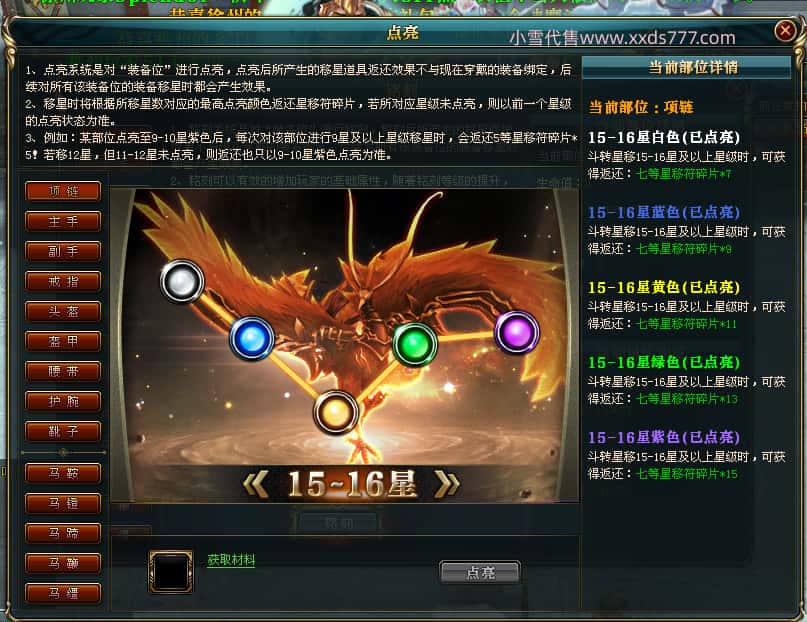Switch to the 副手 slot
This screenshot has width=807, height=622.
pos(63,251)
